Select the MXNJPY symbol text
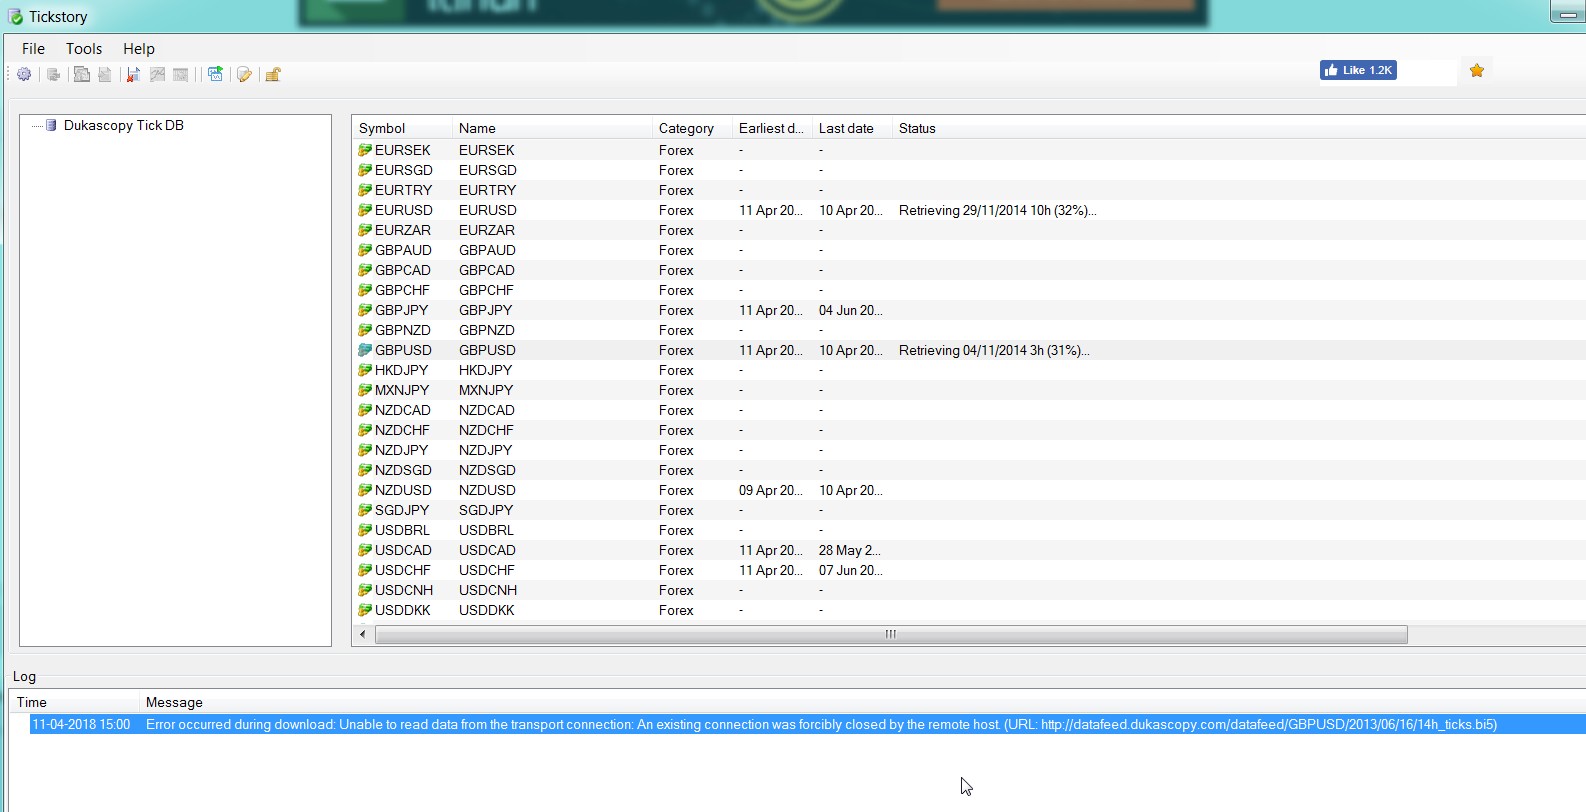 [402, 390]
